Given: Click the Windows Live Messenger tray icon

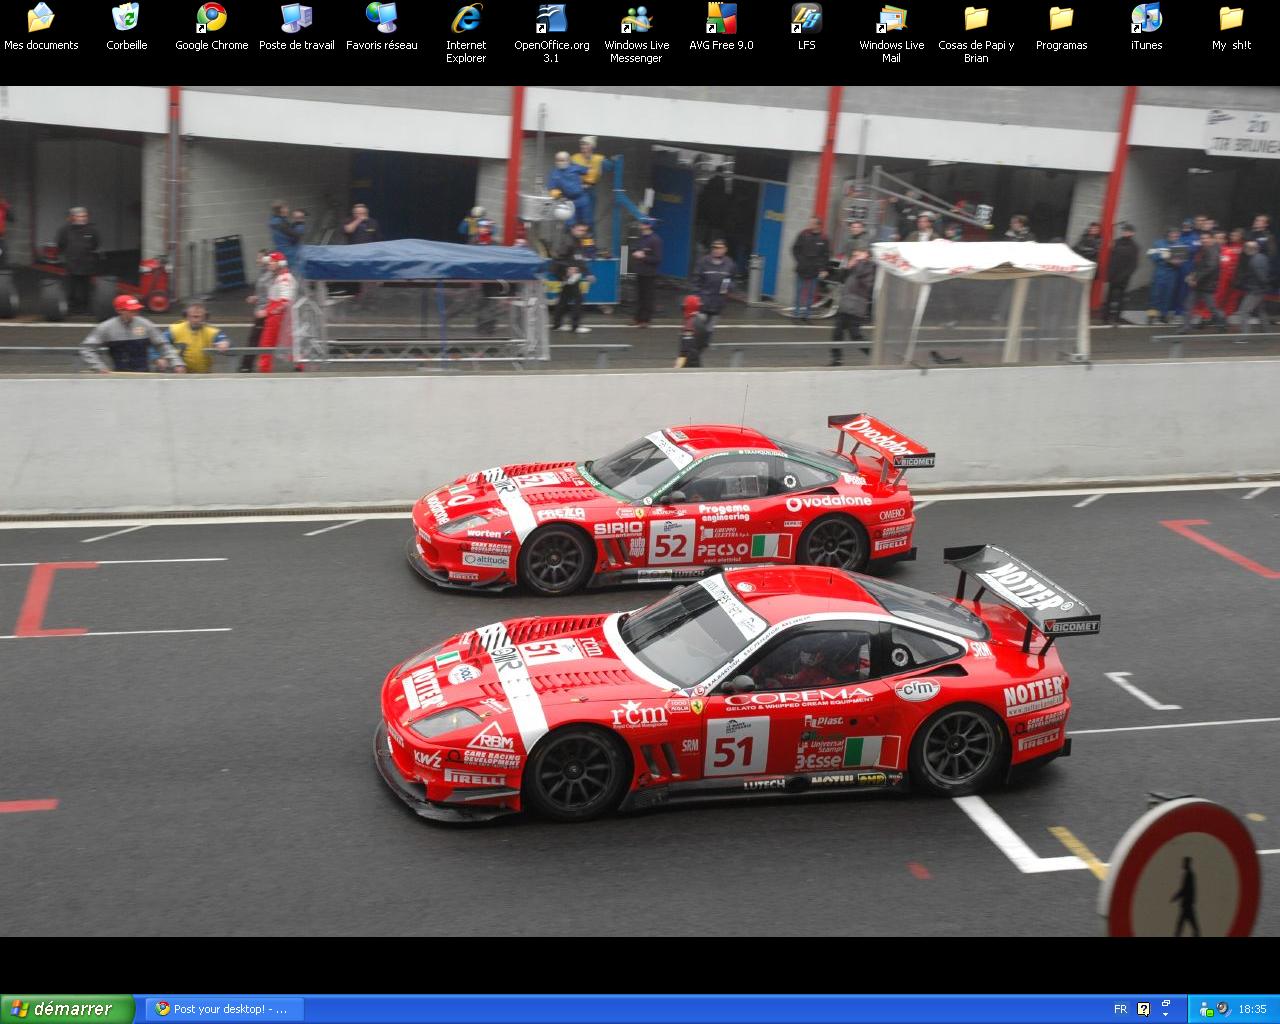Looking at the screenshot, I should click(x=1206, y=1009).
